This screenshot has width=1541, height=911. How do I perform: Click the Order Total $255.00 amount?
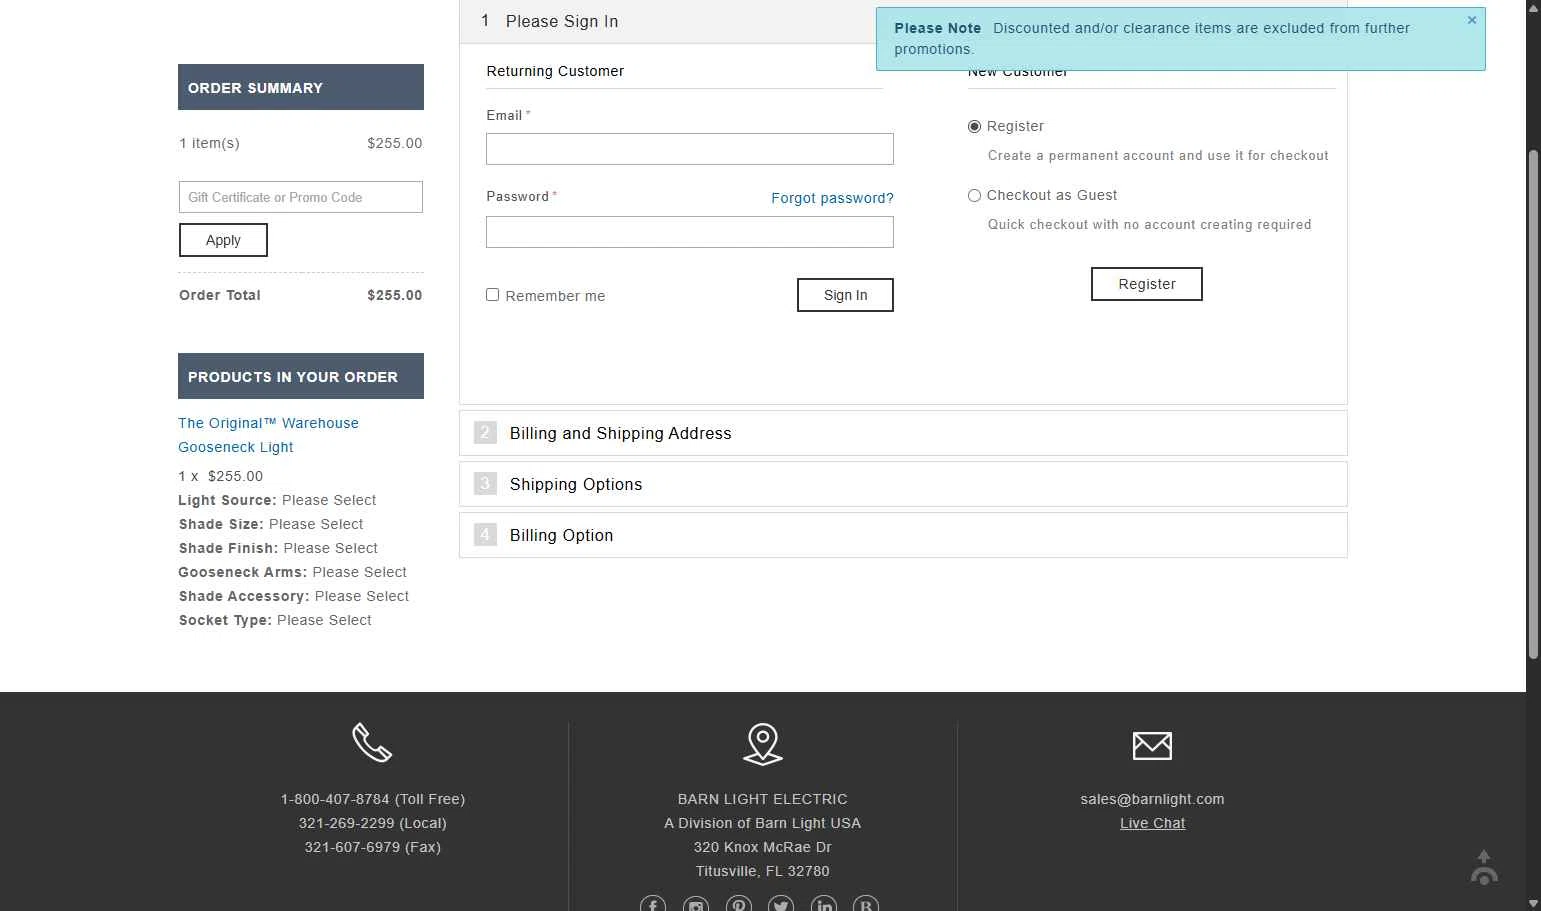(x=394, y=295)
